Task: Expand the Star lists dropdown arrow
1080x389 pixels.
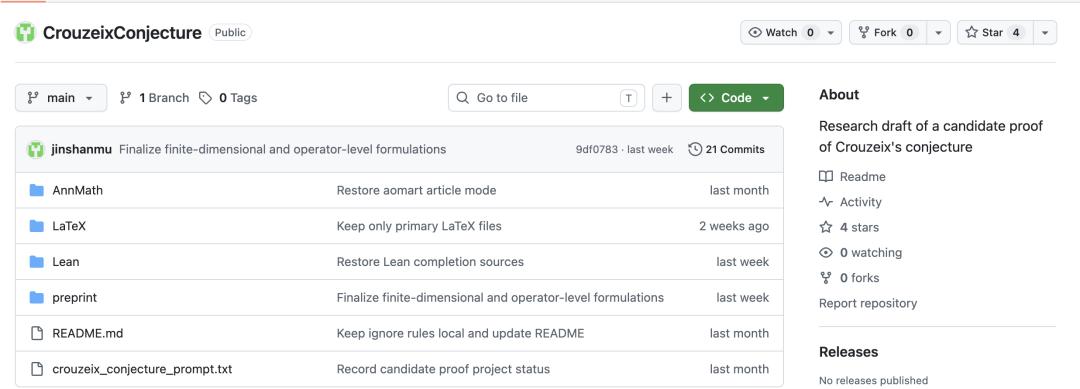Action: coord(1045,32)
